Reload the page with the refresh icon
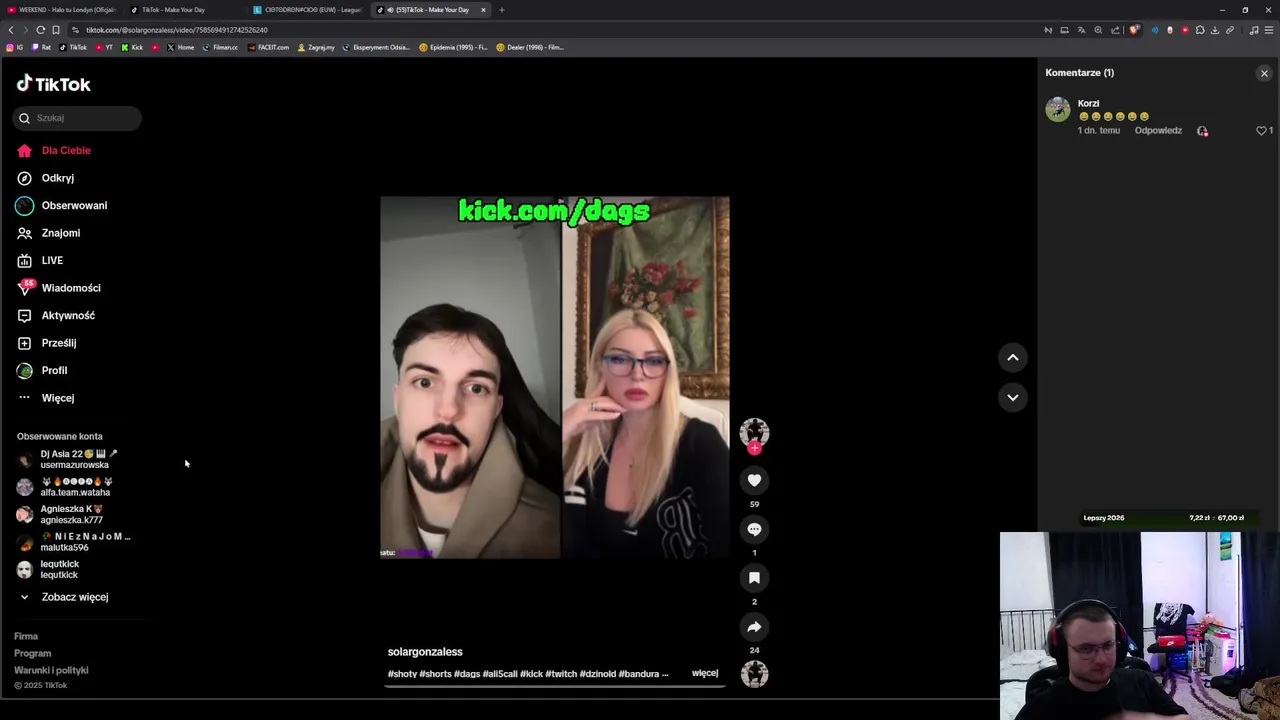Screen dimensions: 1280x720 click(41, 30)
